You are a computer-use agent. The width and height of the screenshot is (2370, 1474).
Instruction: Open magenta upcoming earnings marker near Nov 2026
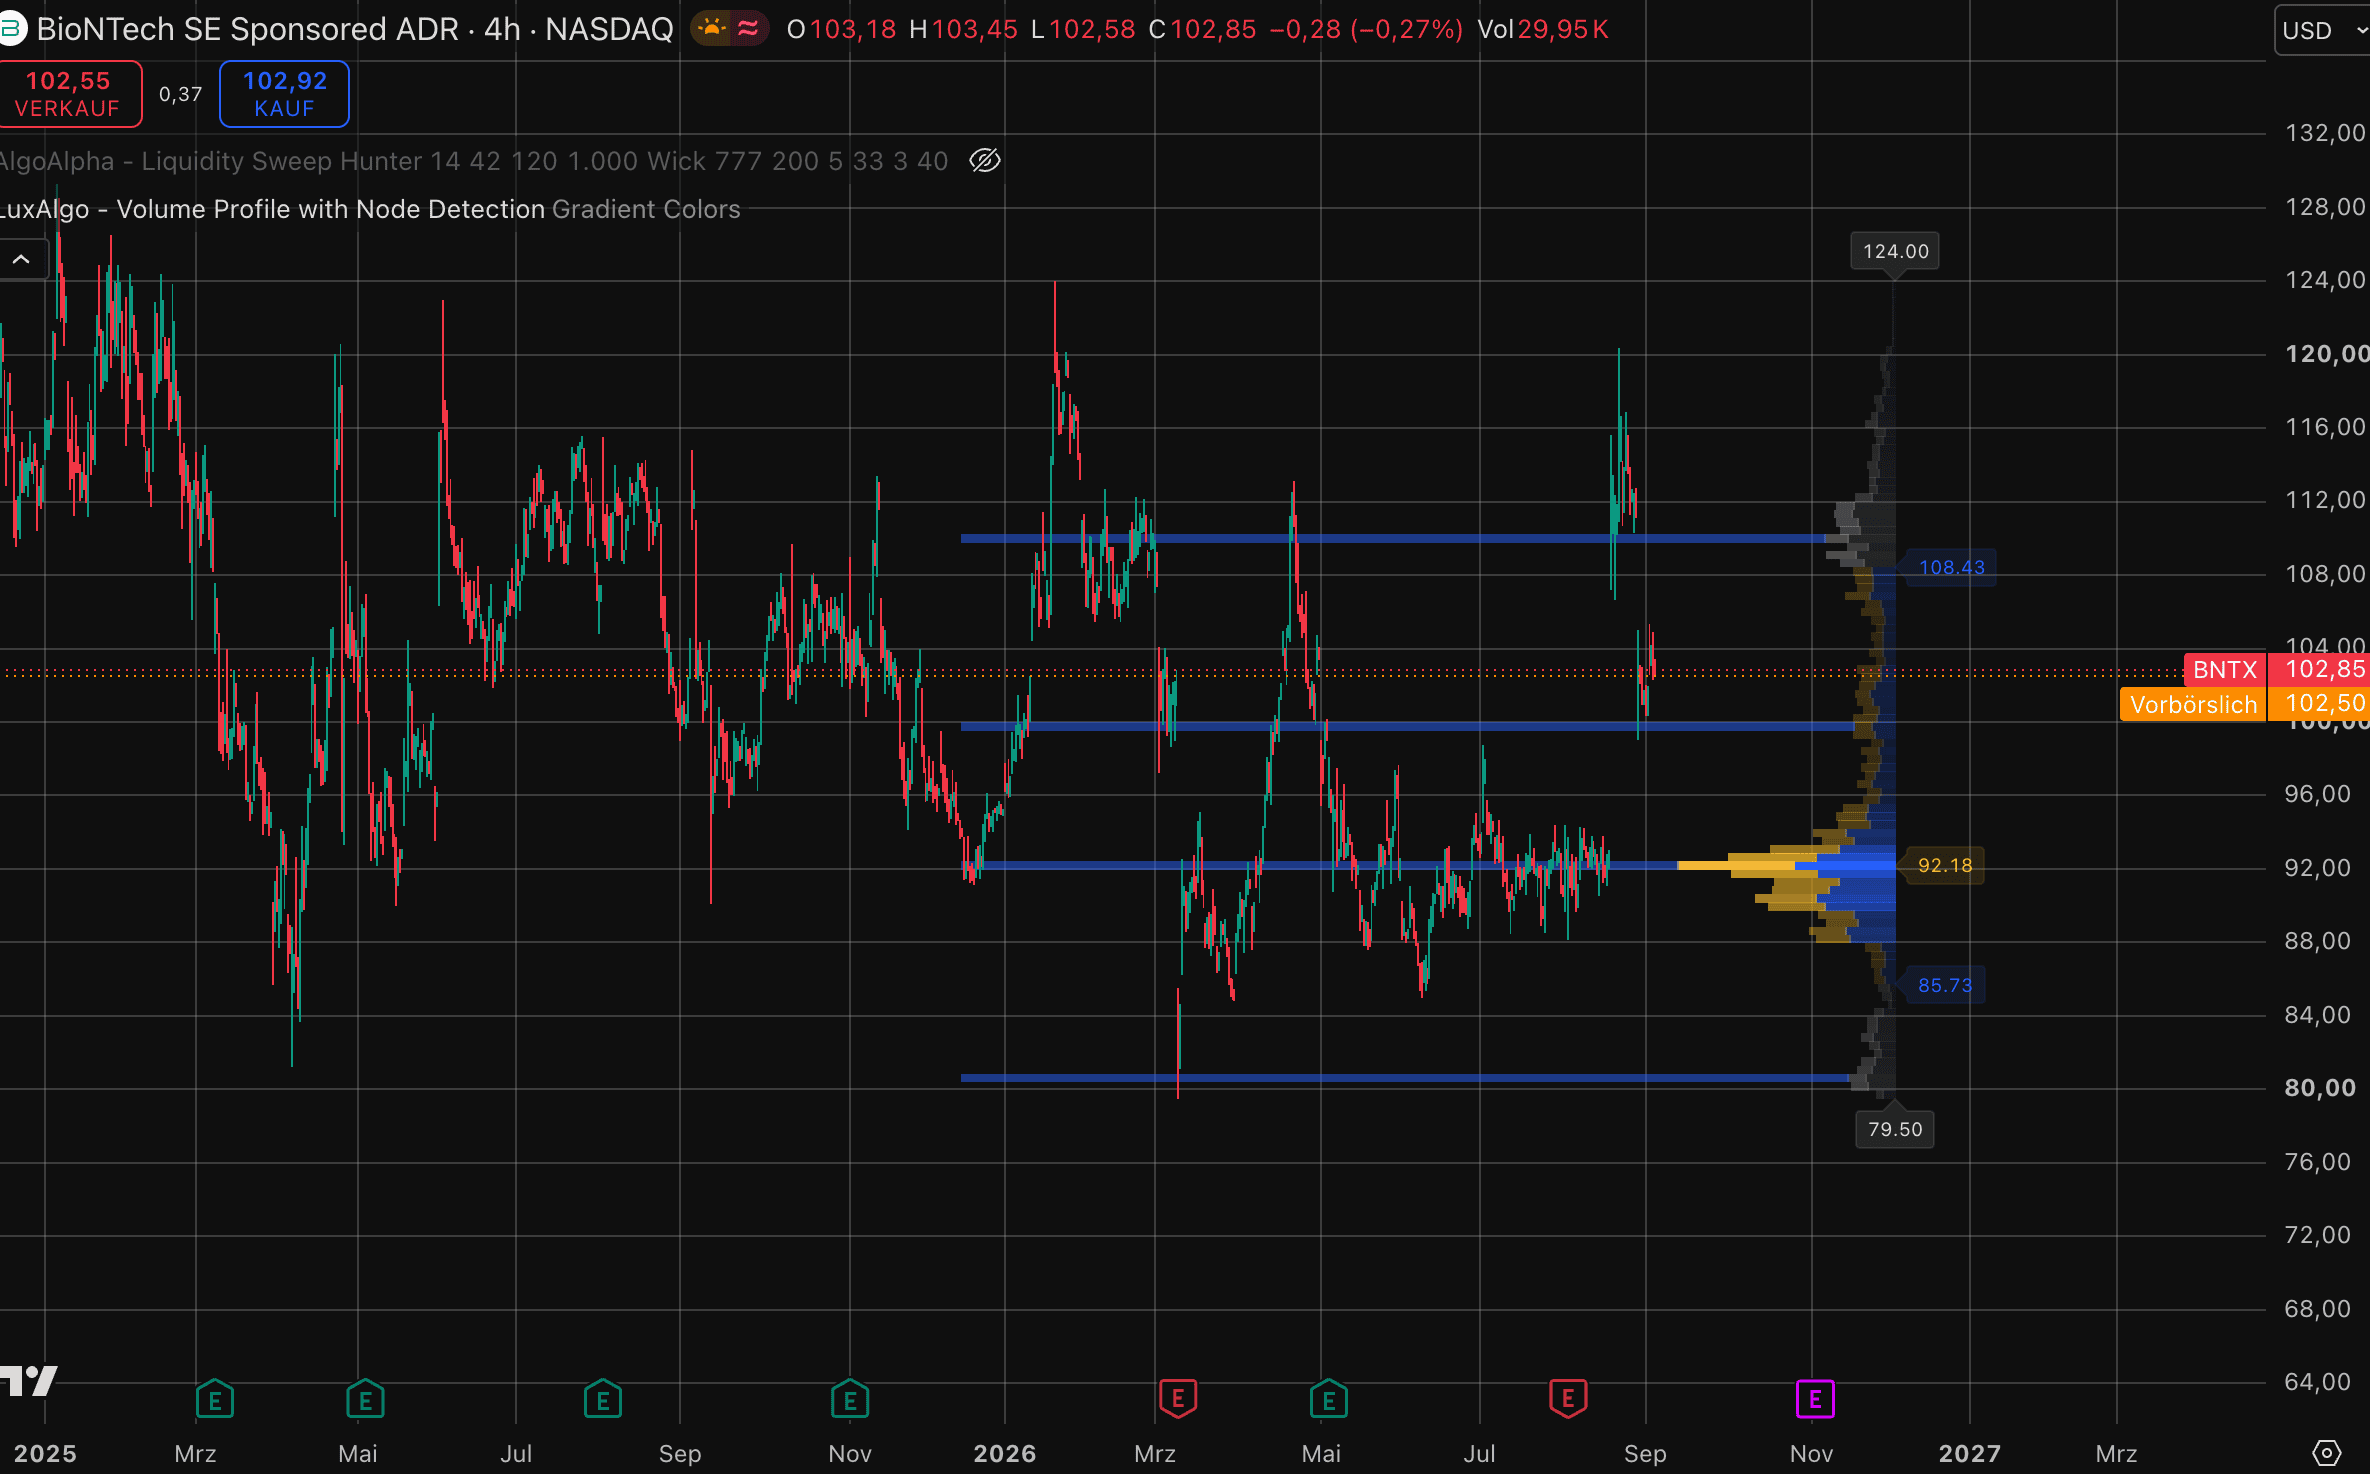[1815, 1399]
